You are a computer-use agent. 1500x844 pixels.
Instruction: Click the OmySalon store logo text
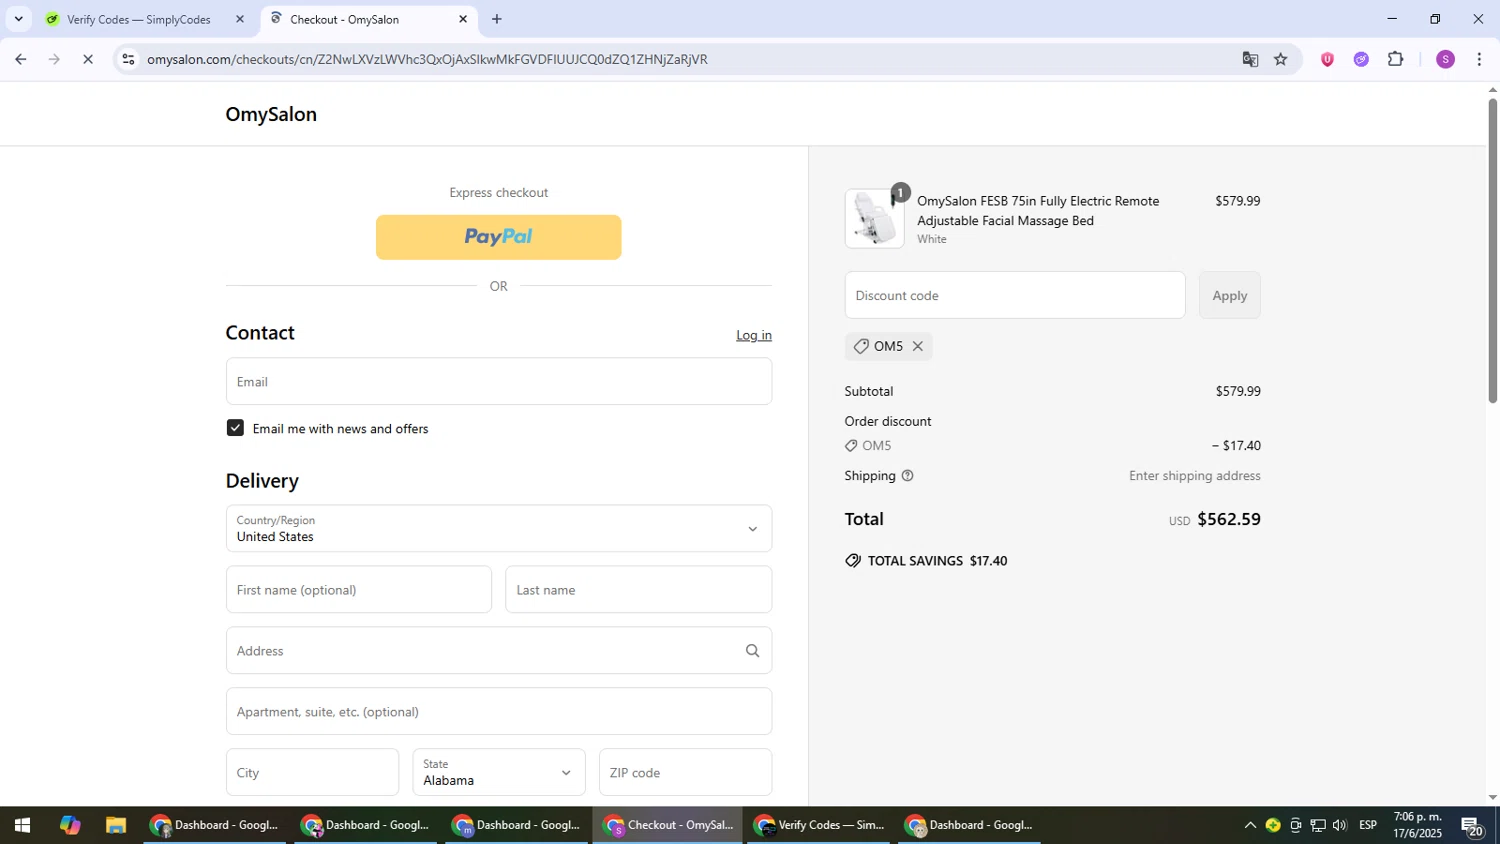pos(271,114)
